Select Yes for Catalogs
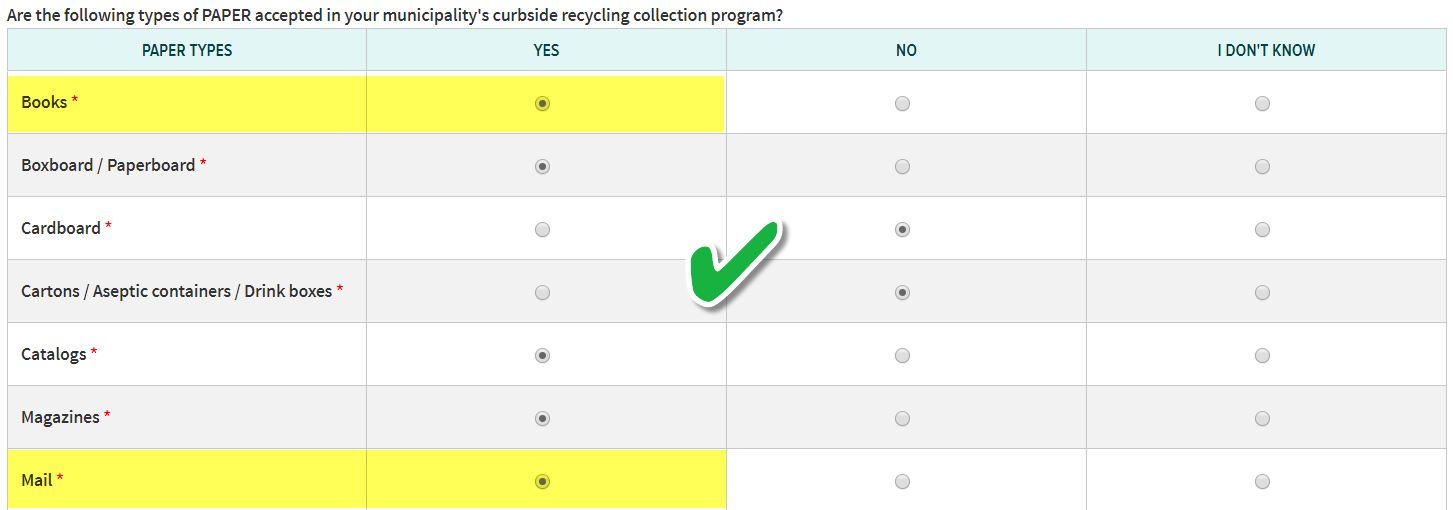 click(542, 355)
